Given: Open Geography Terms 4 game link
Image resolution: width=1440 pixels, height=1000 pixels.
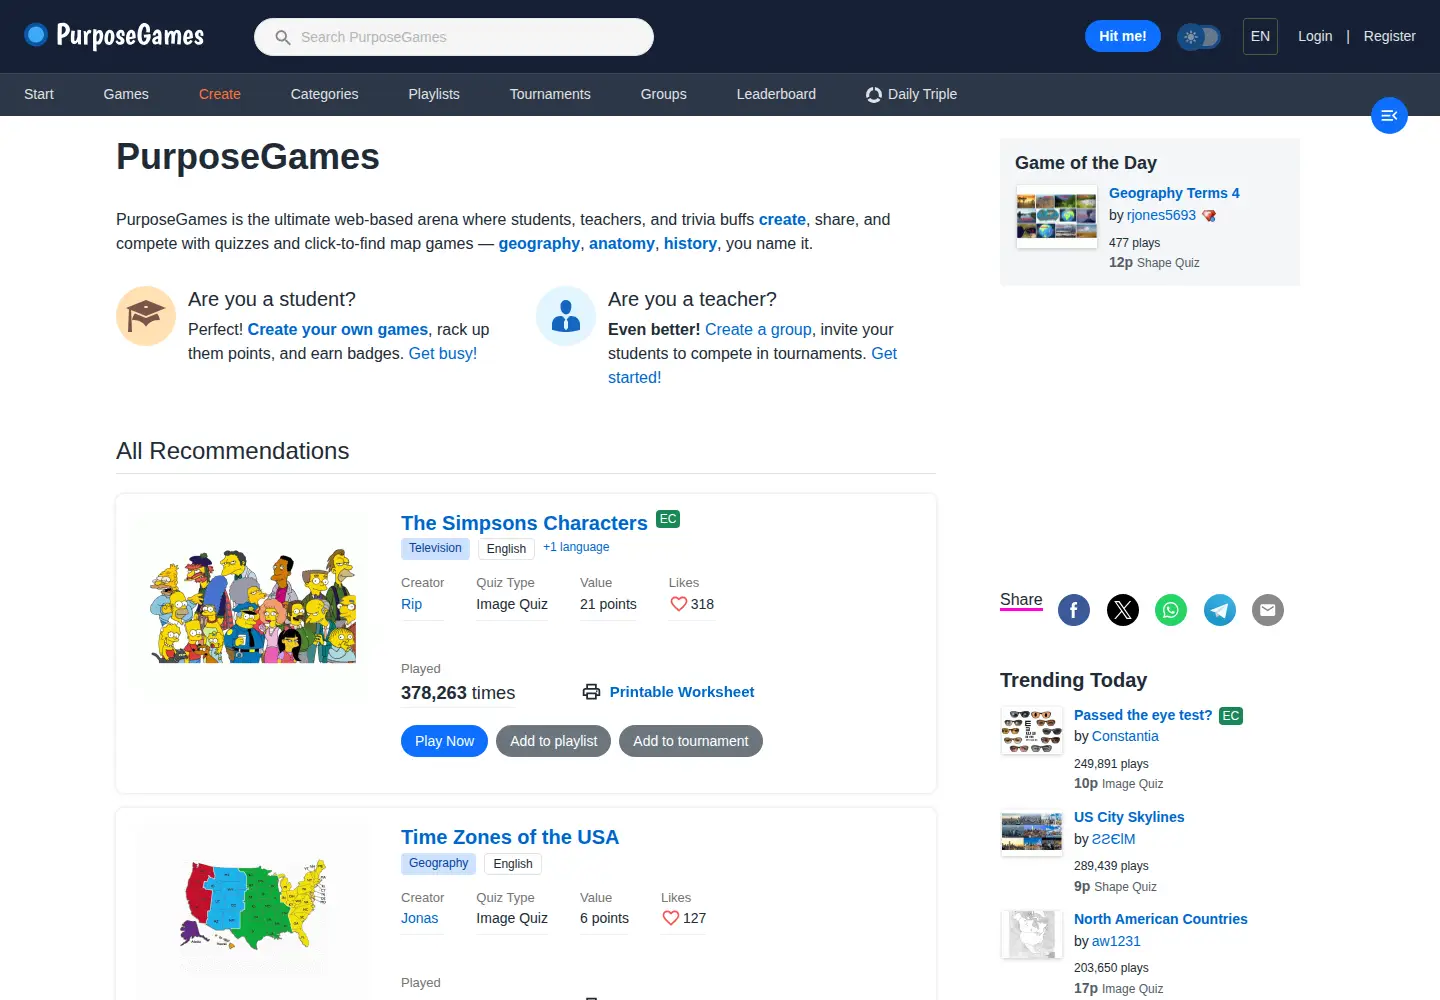Looking at the screenshot, I should click(x=1174, y=193).
